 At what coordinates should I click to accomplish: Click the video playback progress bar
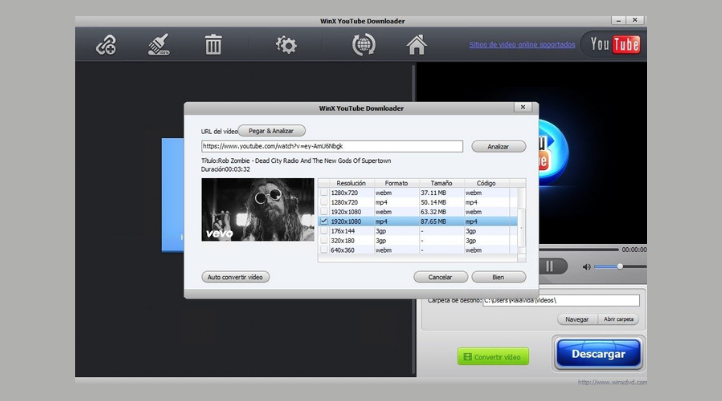coord(578,250)
